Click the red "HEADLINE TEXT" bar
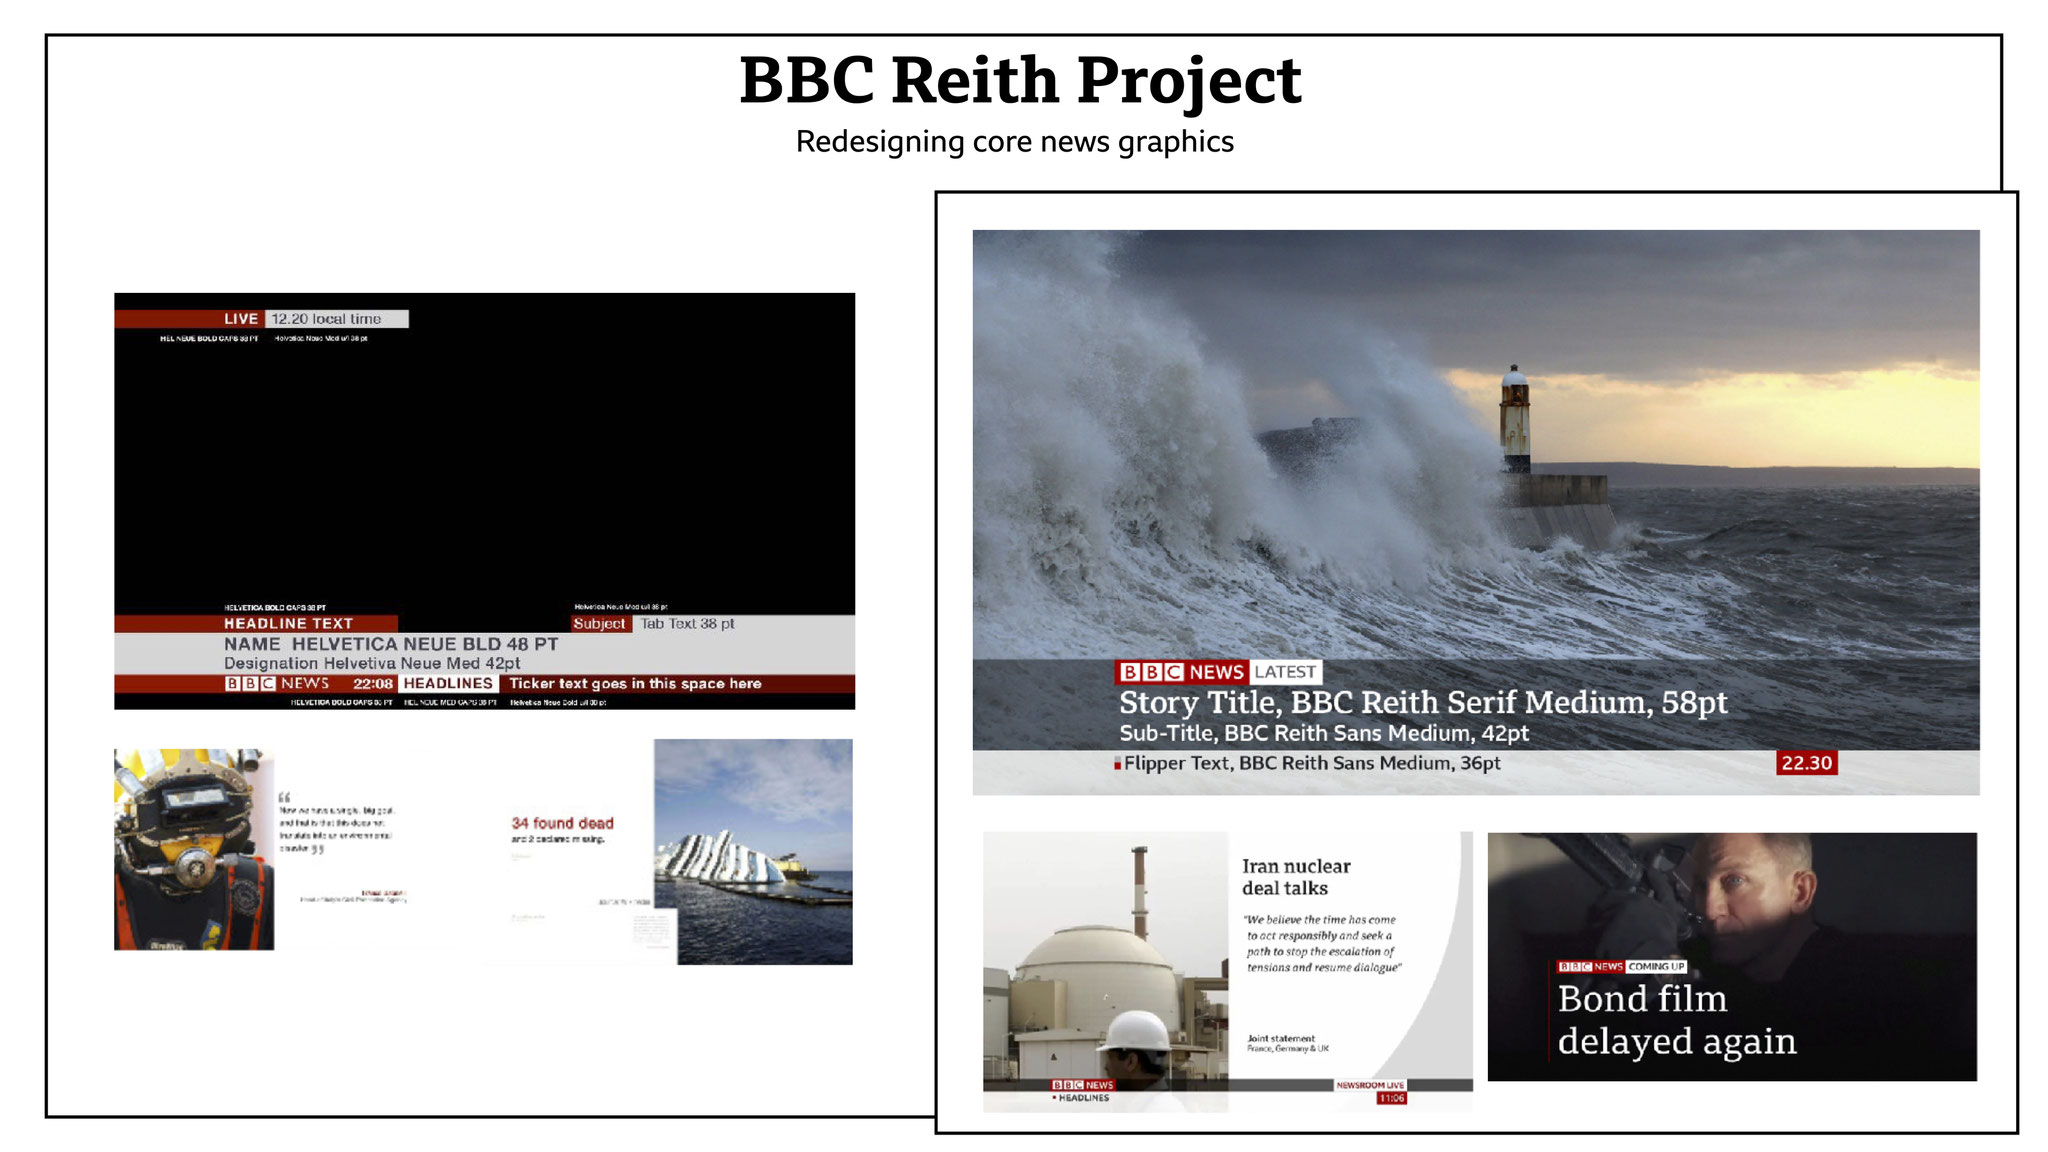Viewport: 2048px width, 1152px height. point(256,623)
